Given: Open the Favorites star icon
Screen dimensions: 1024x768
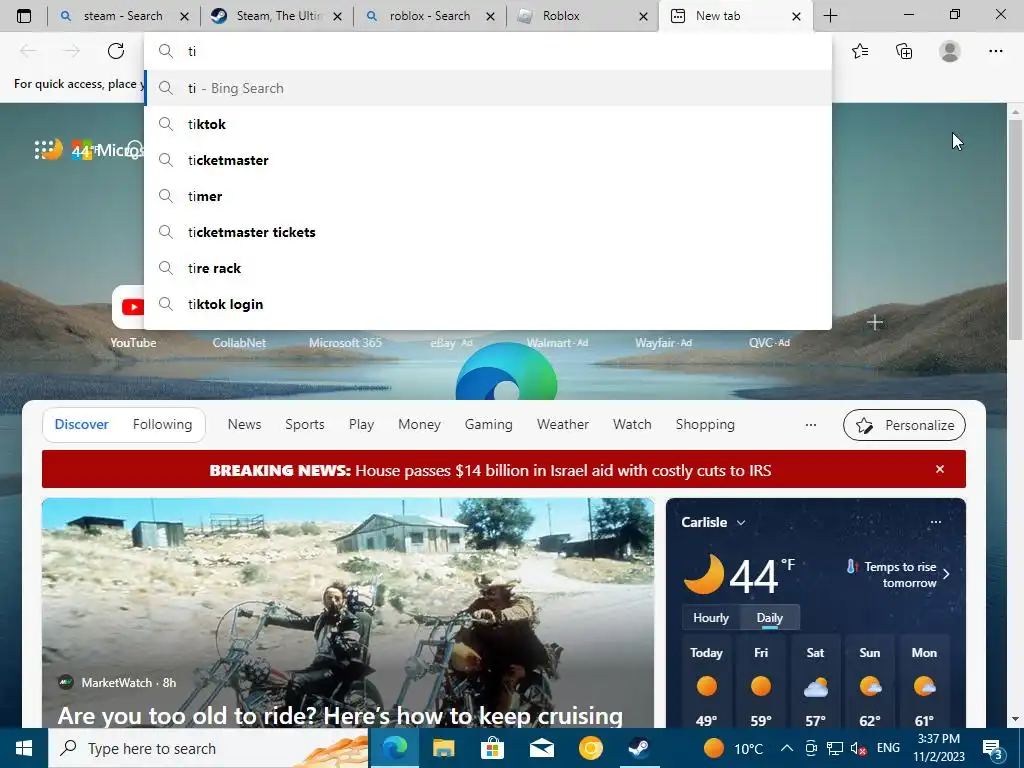Looking at the screenshot, I should tap(860, 51).
